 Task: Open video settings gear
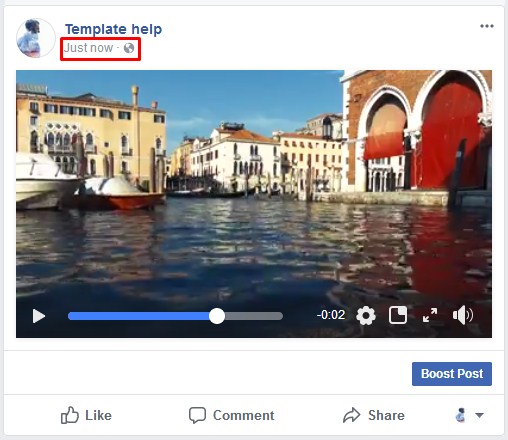click(366, 315)
